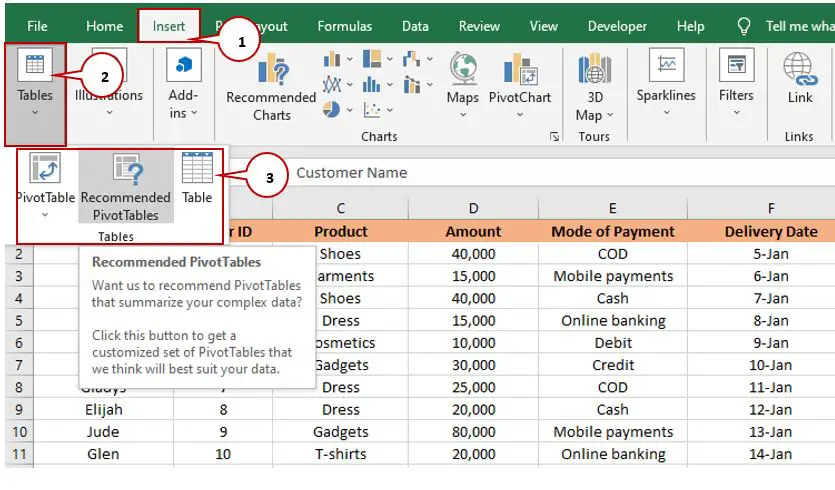The image size is (835, 490).
Task: Select the cell containing Elijah
Action: coord(104,410)
